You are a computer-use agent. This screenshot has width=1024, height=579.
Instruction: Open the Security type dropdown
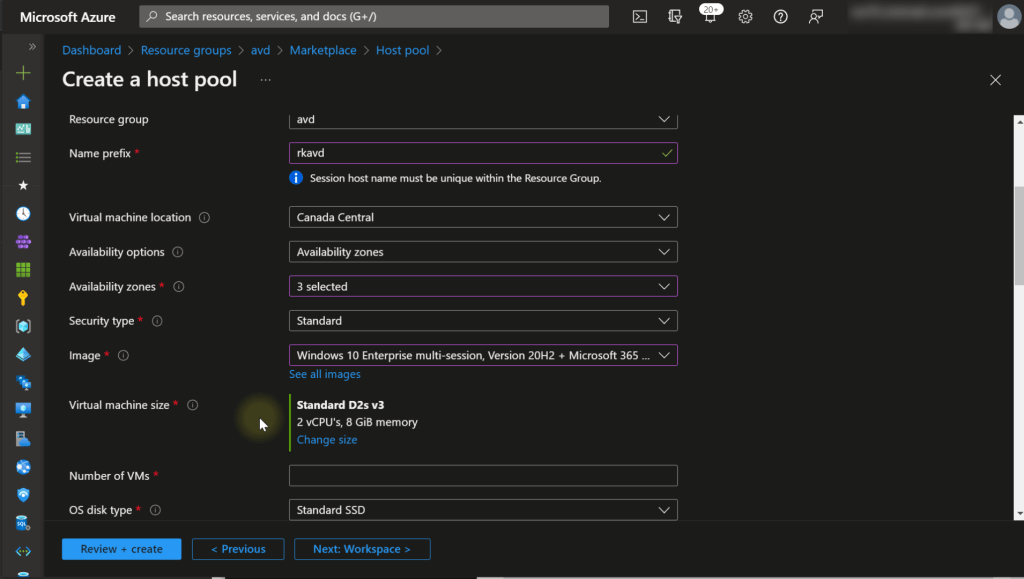(483, 321)
